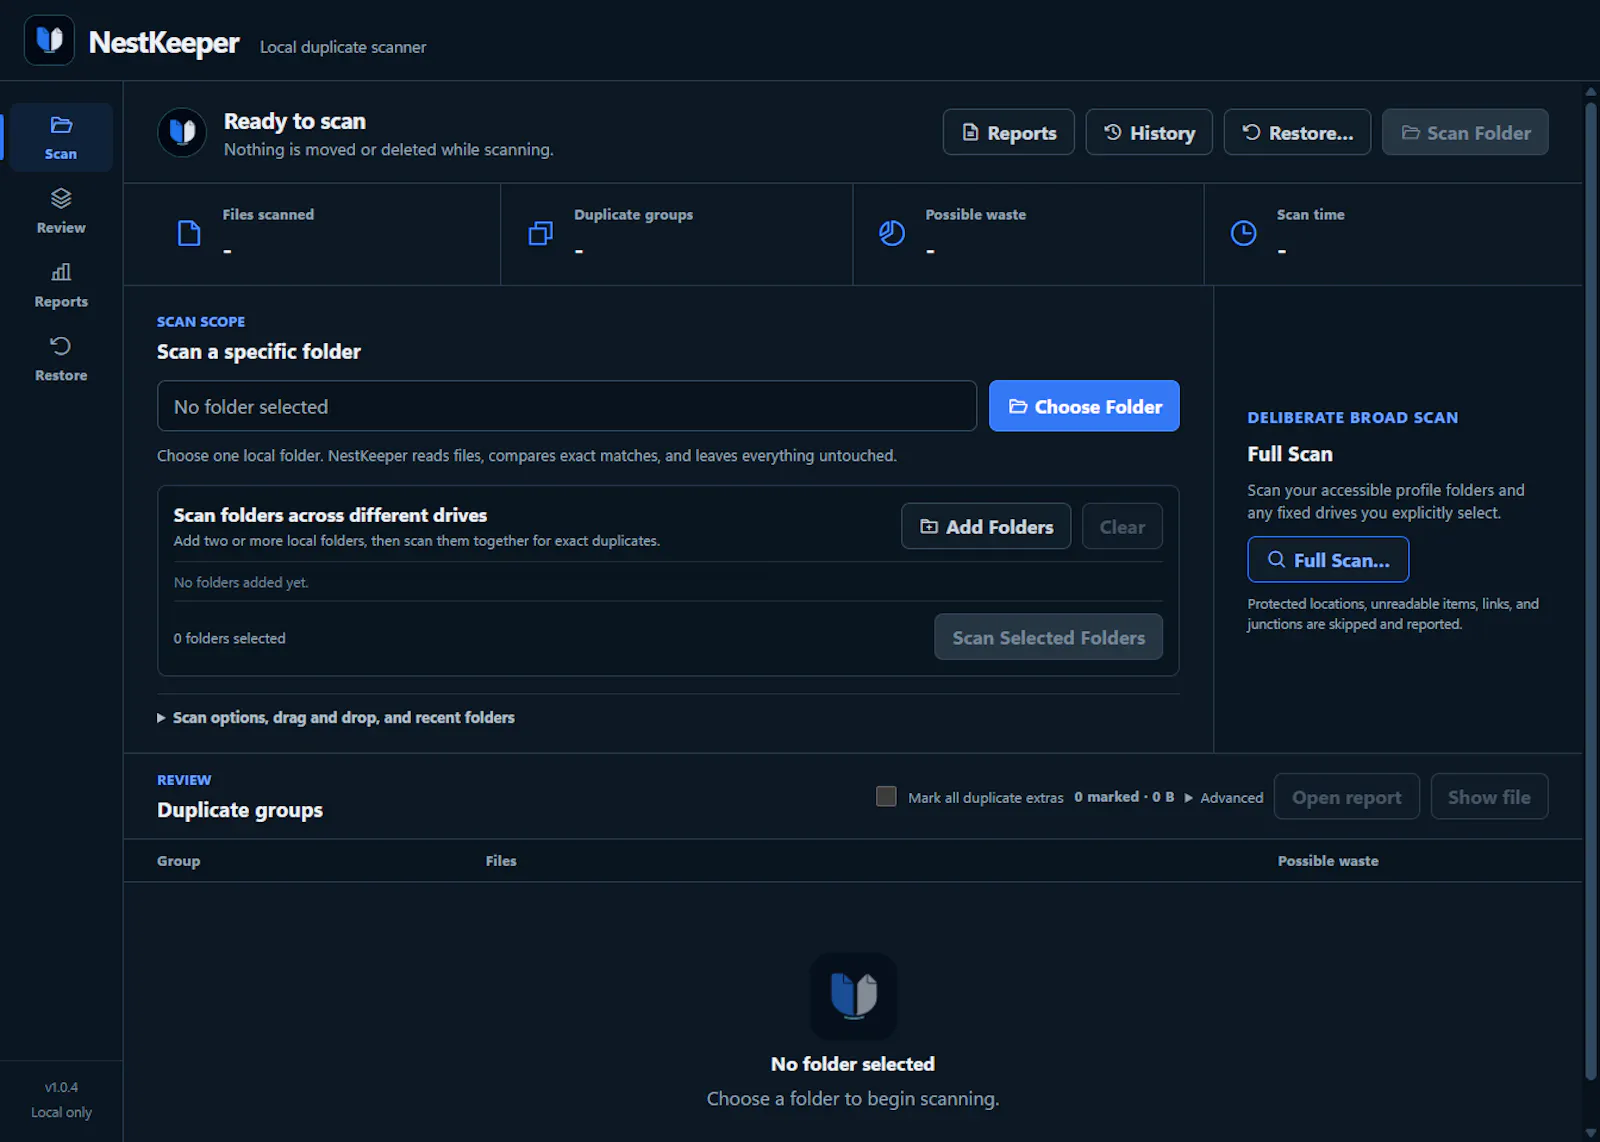This screenshot has height=1142, width=1600.
Task: Open scan History
Action: pyautogui.click(x=1149, y=132)
